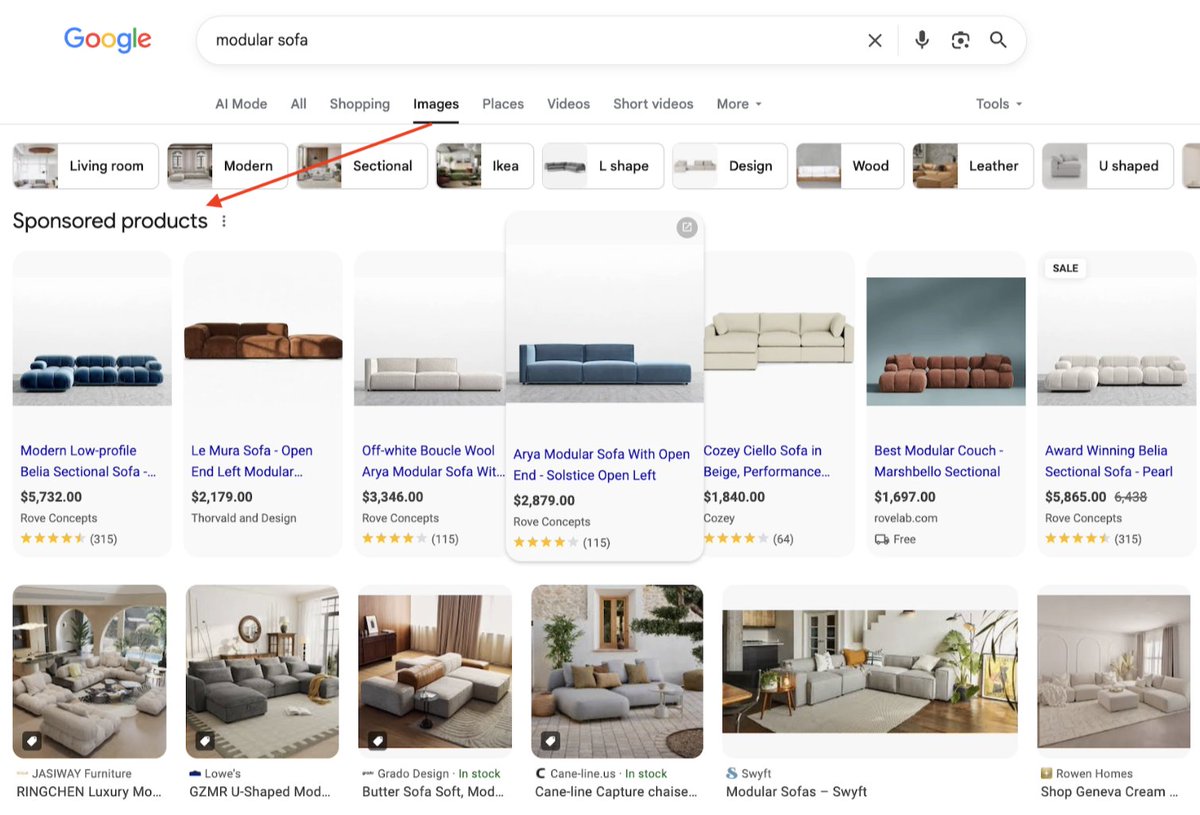The width and height of the screenshot is (1200, 815).
Task: Open Lowe's gray U-shaped sofa image
Action: [263, 671]
